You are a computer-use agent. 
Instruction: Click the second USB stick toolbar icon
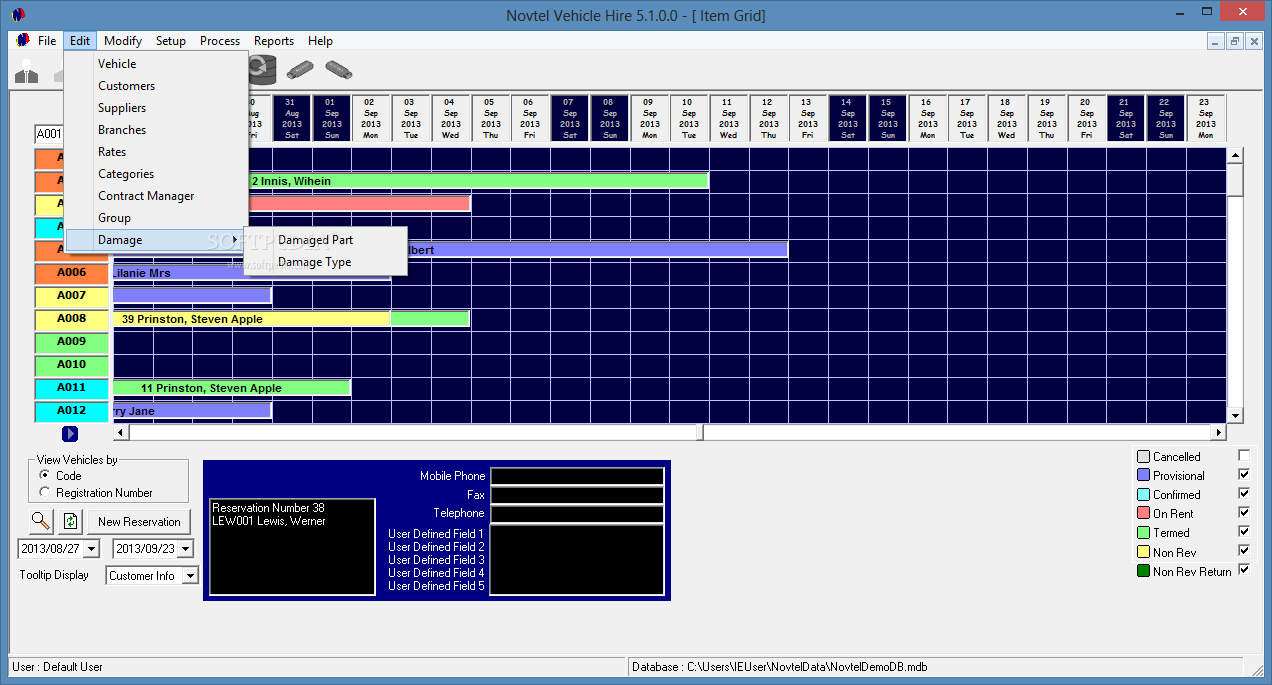339,70
